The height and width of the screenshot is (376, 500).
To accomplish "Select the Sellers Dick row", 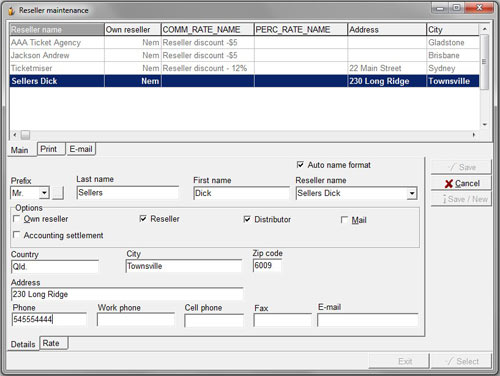I will (x=244, y=81).
